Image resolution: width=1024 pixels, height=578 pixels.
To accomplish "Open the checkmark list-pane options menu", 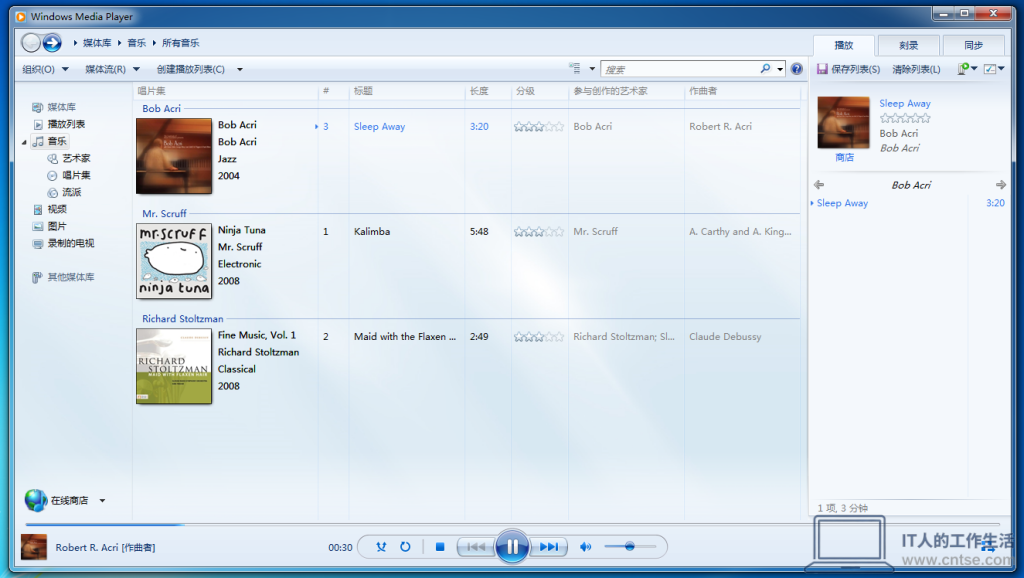I will point(994,69).
